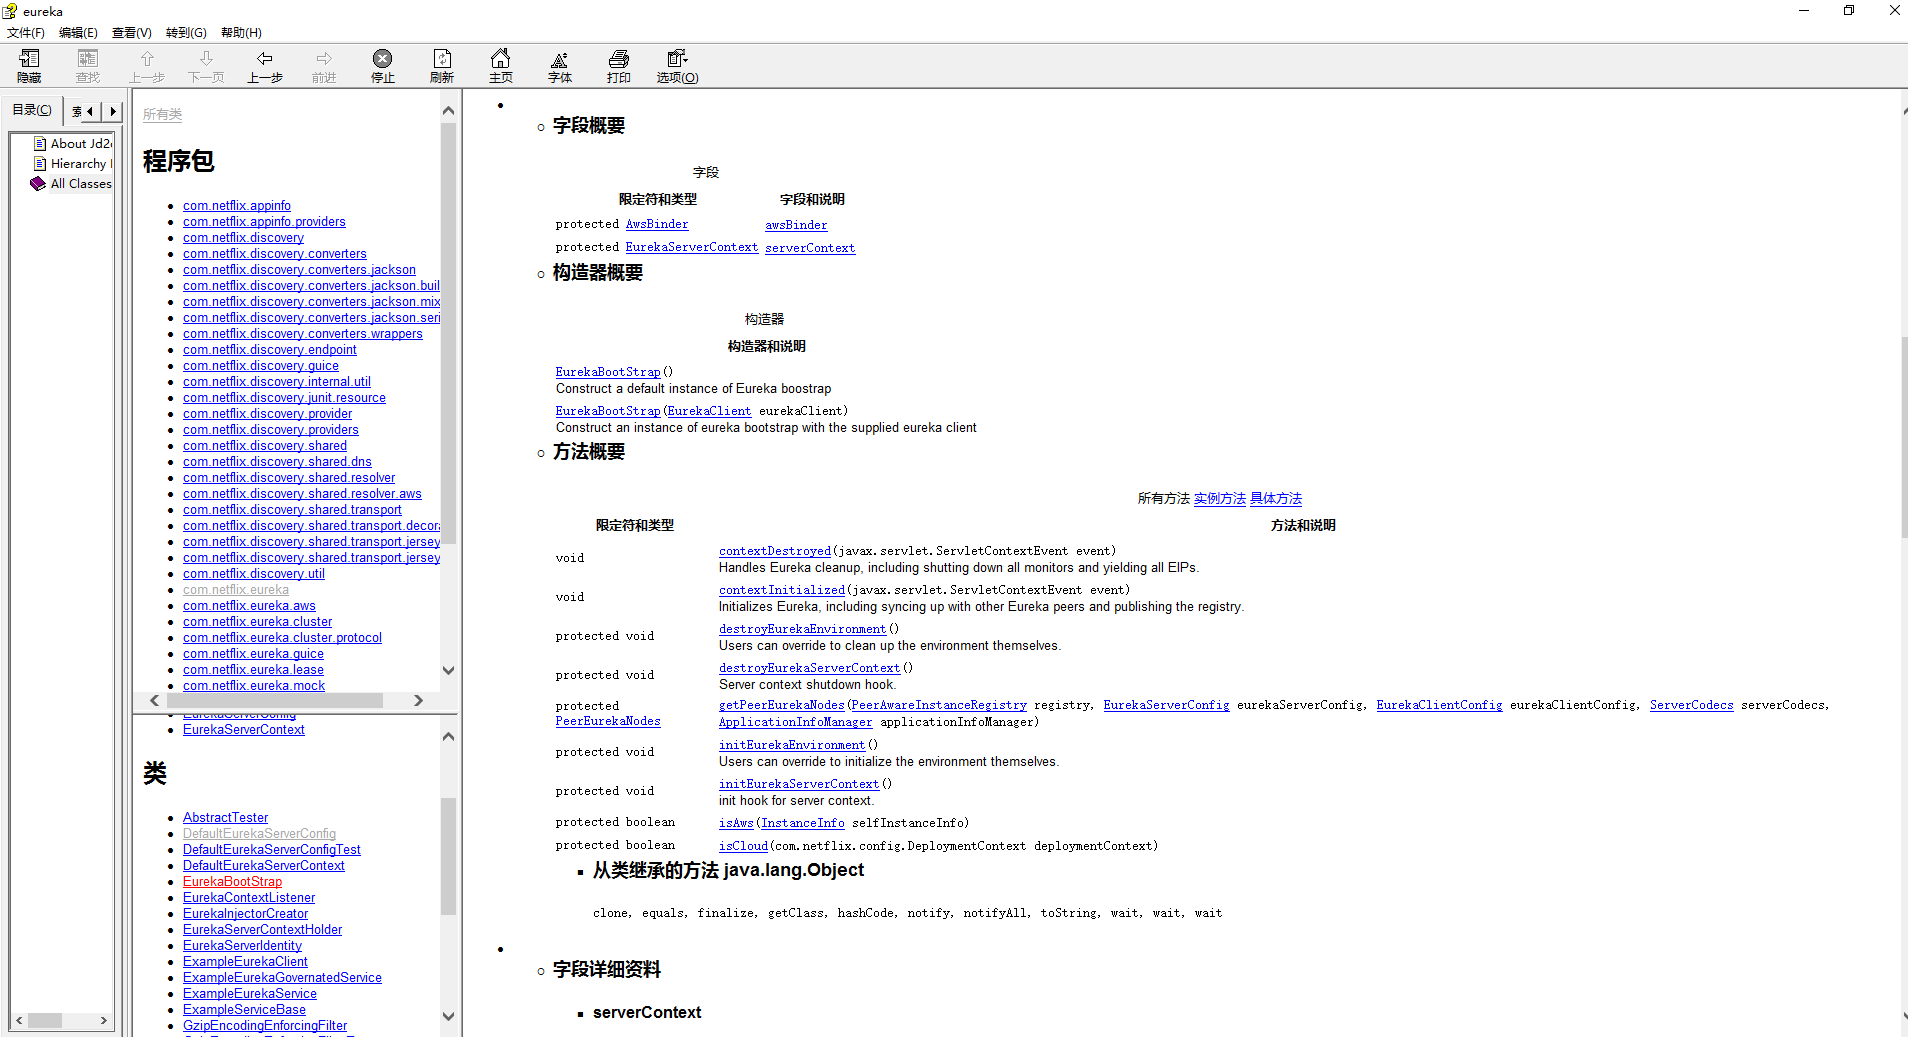Go to the Home (主页) icon
The image size is (1908, 1037).
tap(501, 59)
